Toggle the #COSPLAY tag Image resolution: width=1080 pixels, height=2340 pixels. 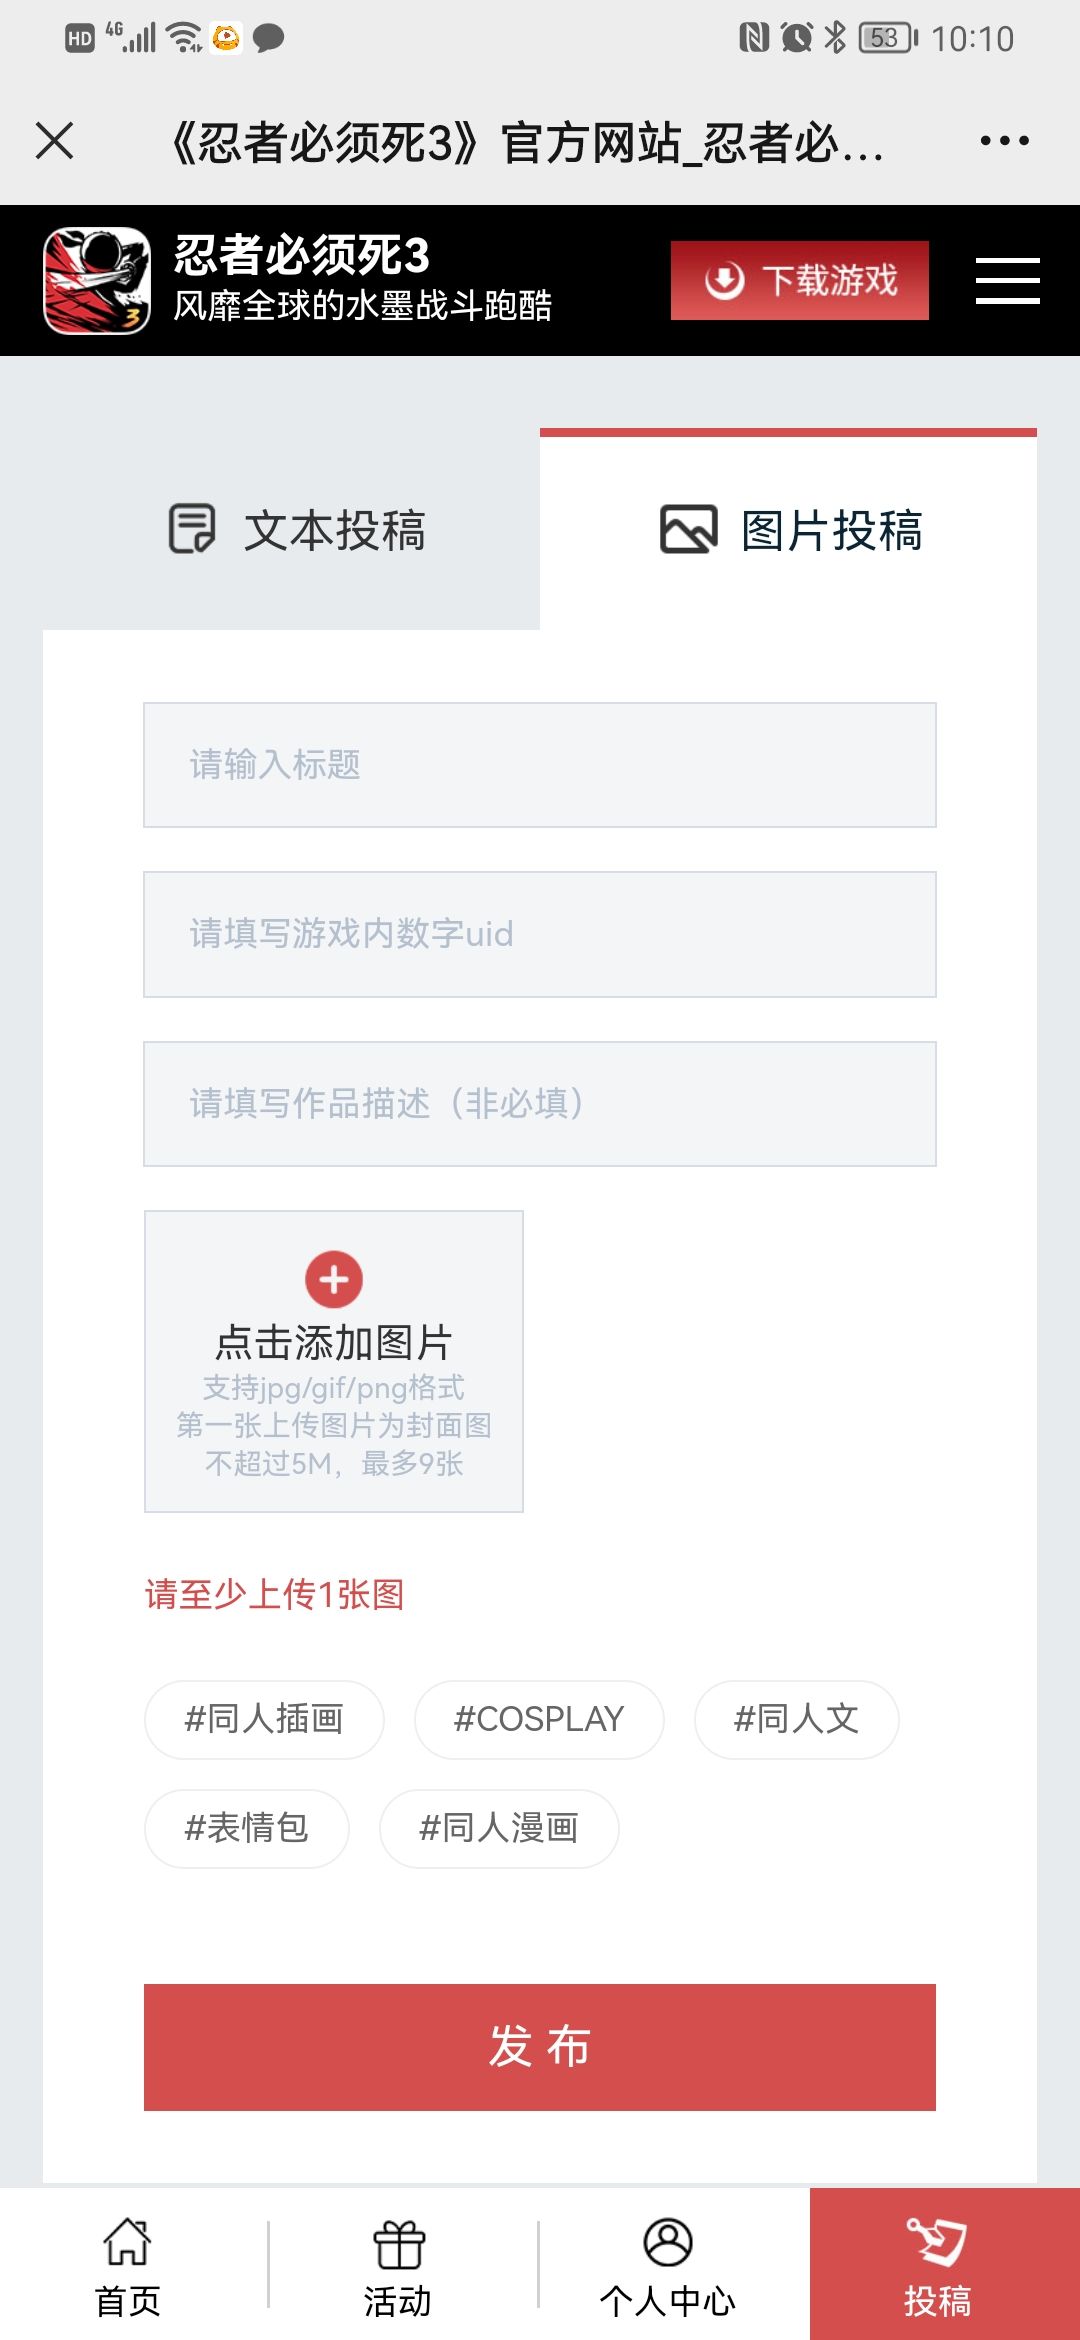coord(539,1719)
